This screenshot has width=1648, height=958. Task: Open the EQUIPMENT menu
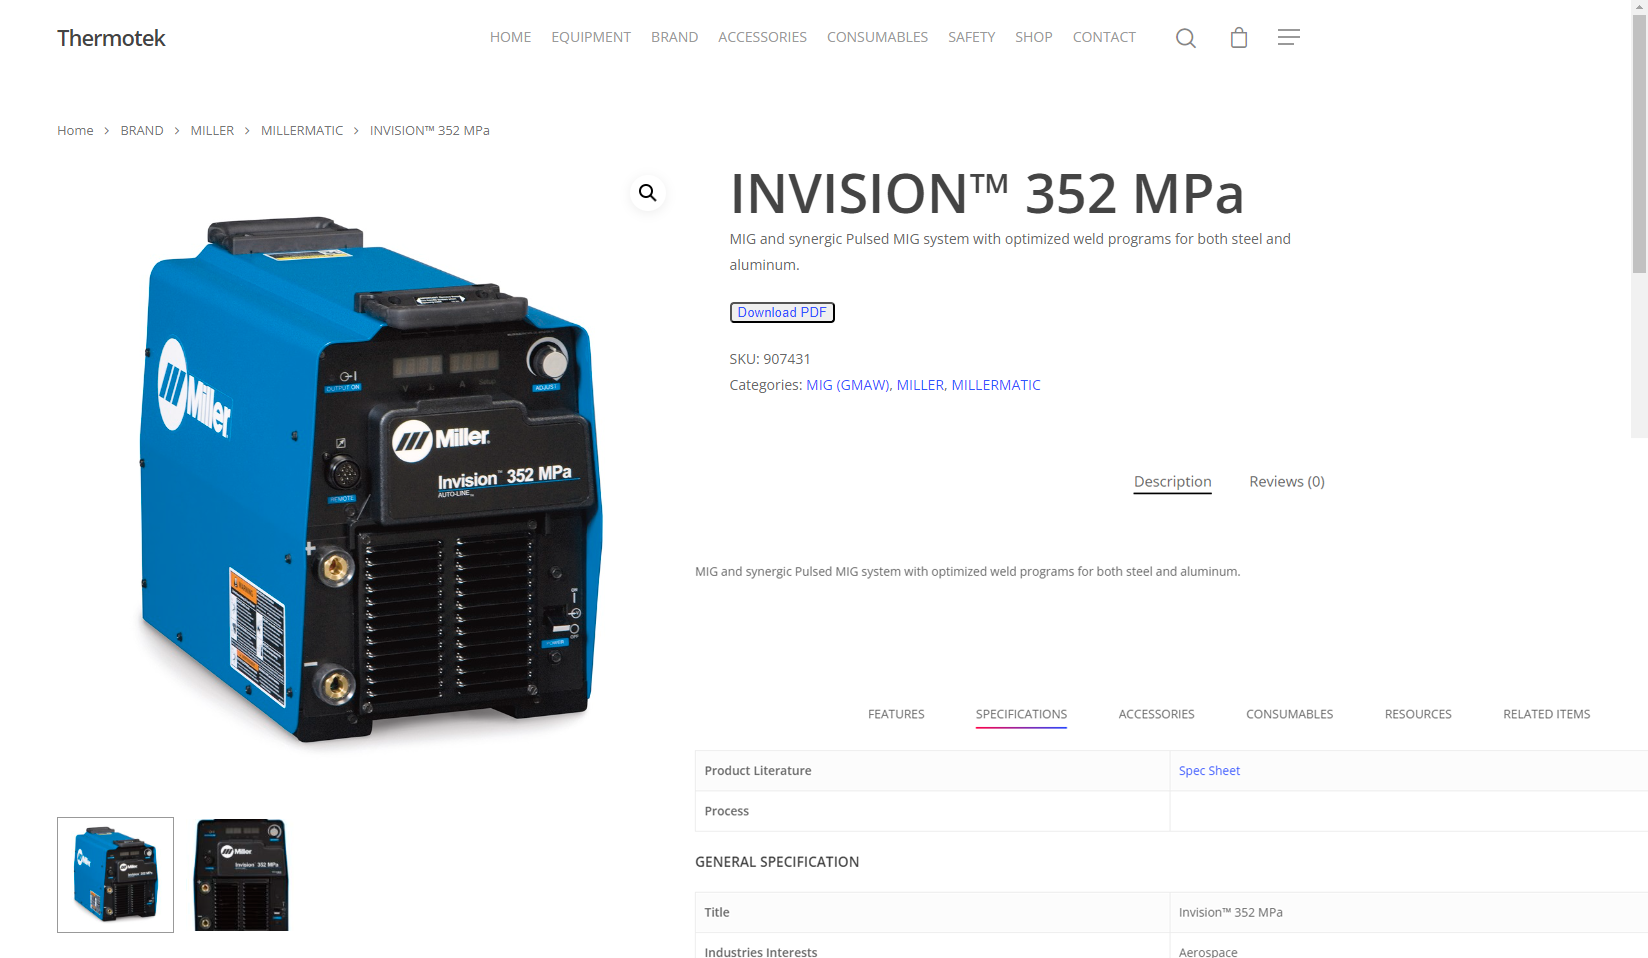click(x=591, y=37)
